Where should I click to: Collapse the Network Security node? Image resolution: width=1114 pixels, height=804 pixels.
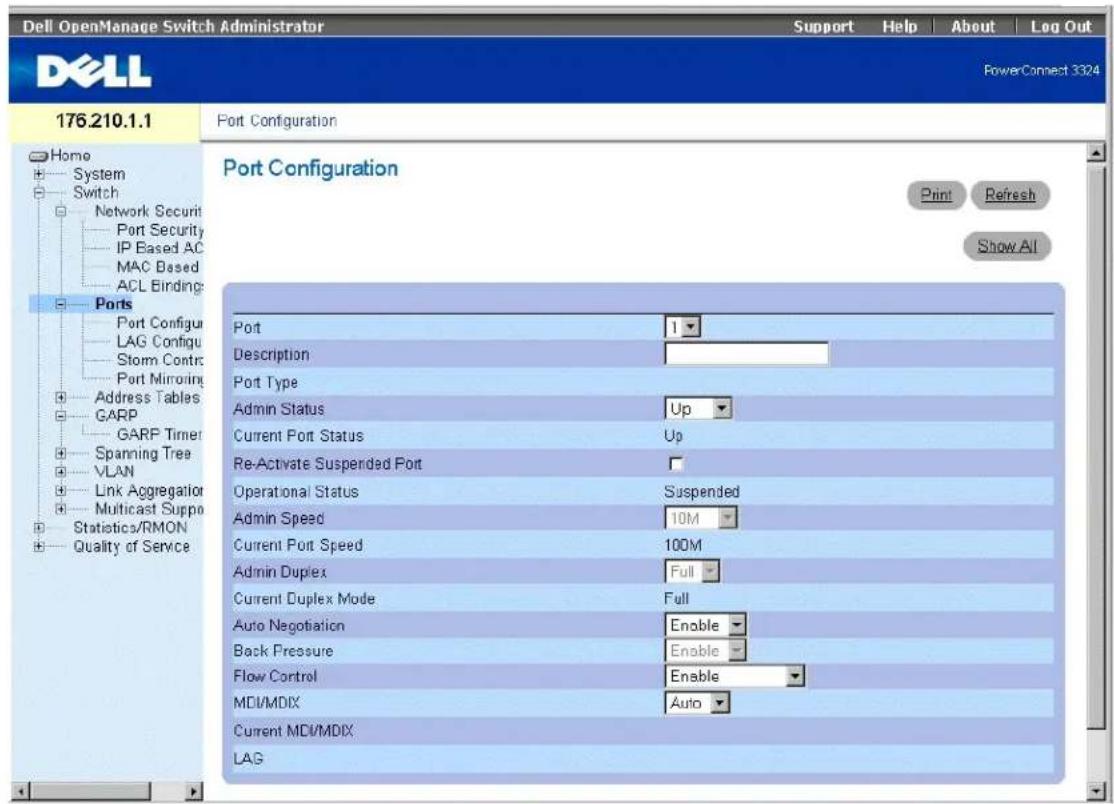click(x=61, y=211)
